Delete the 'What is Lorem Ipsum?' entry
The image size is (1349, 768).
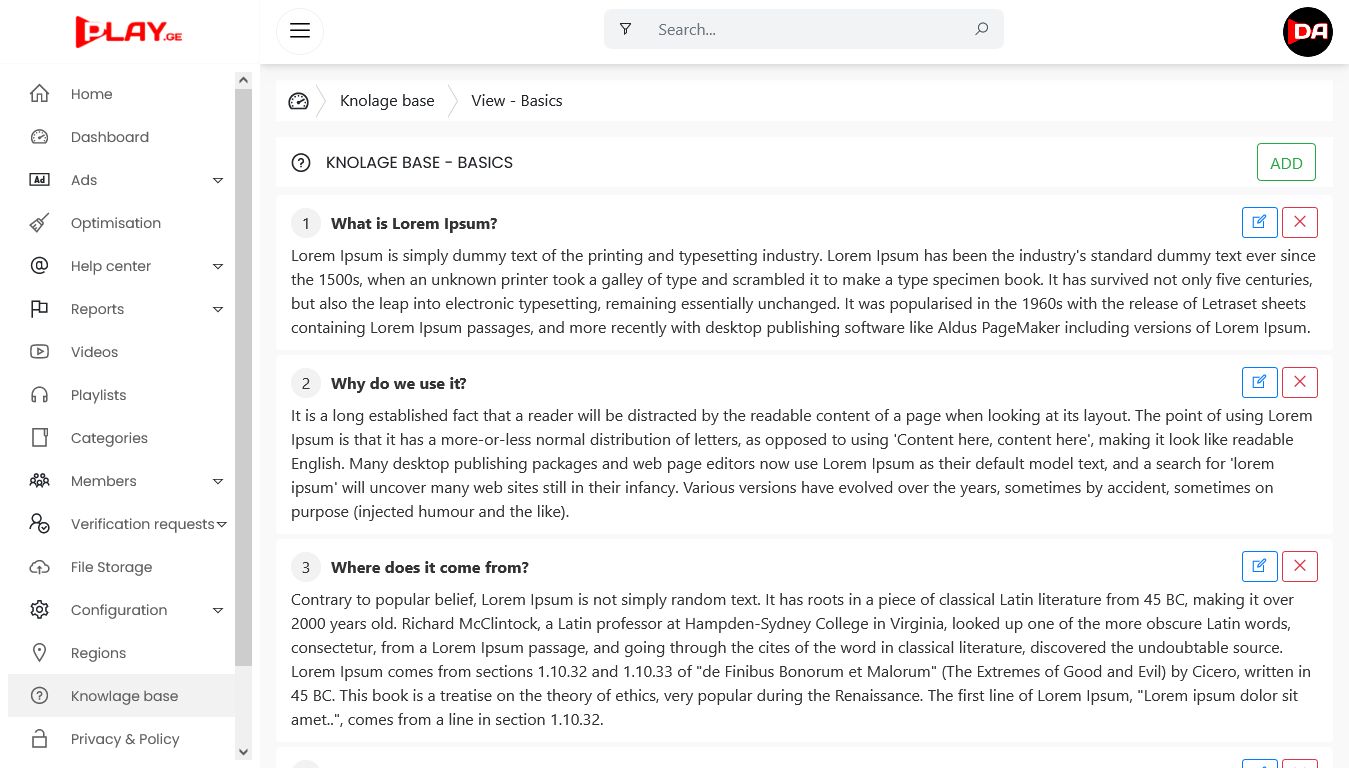[x=1299, y=222]
